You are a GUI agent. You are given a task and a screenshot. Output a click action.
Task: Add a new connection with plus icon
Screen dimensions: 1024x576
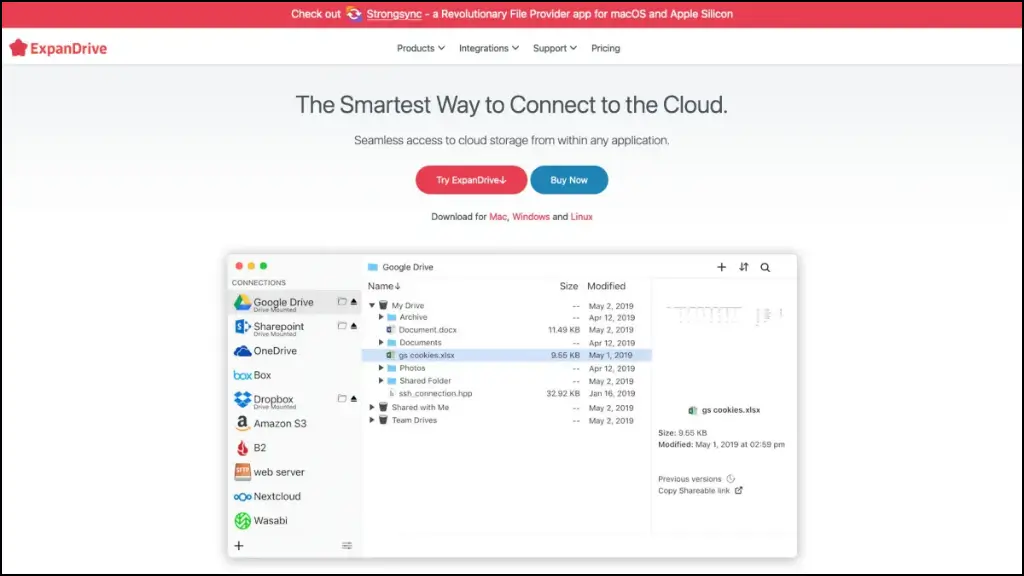tap(239, 545)
